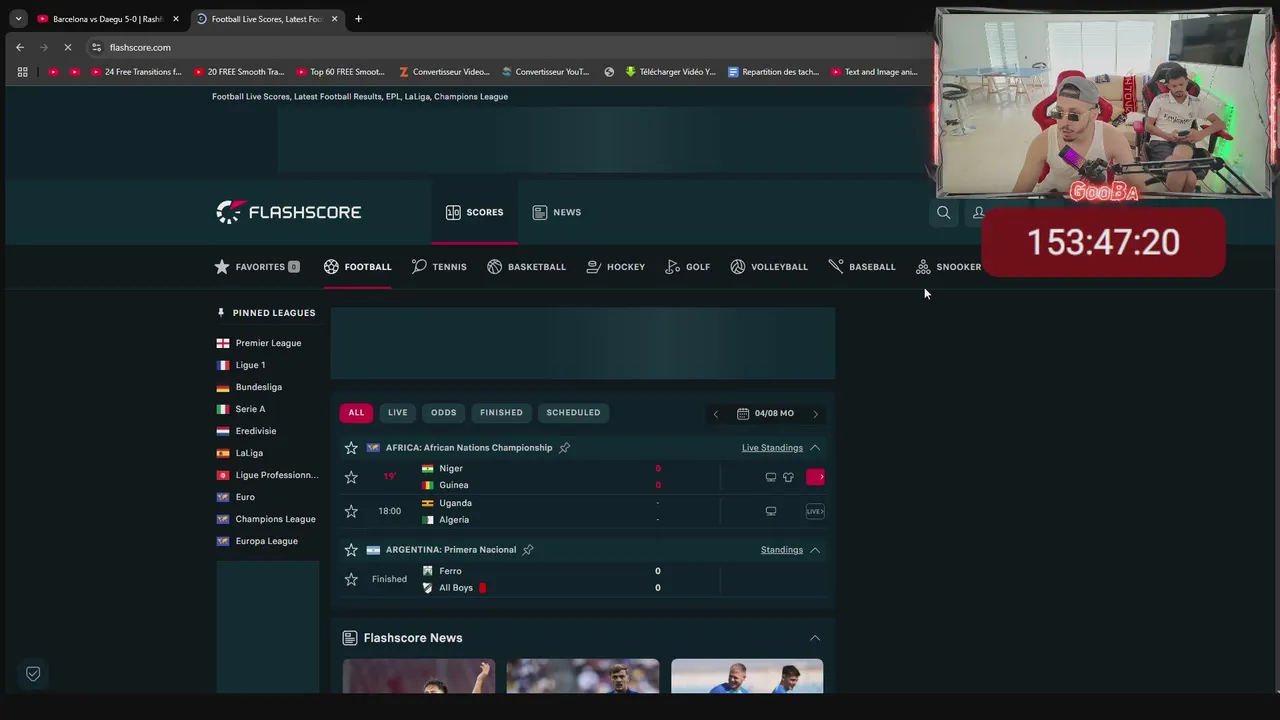1280x720 pixels.
Task: Open LaLiga pinned league
Action: [x=249, y=453]
